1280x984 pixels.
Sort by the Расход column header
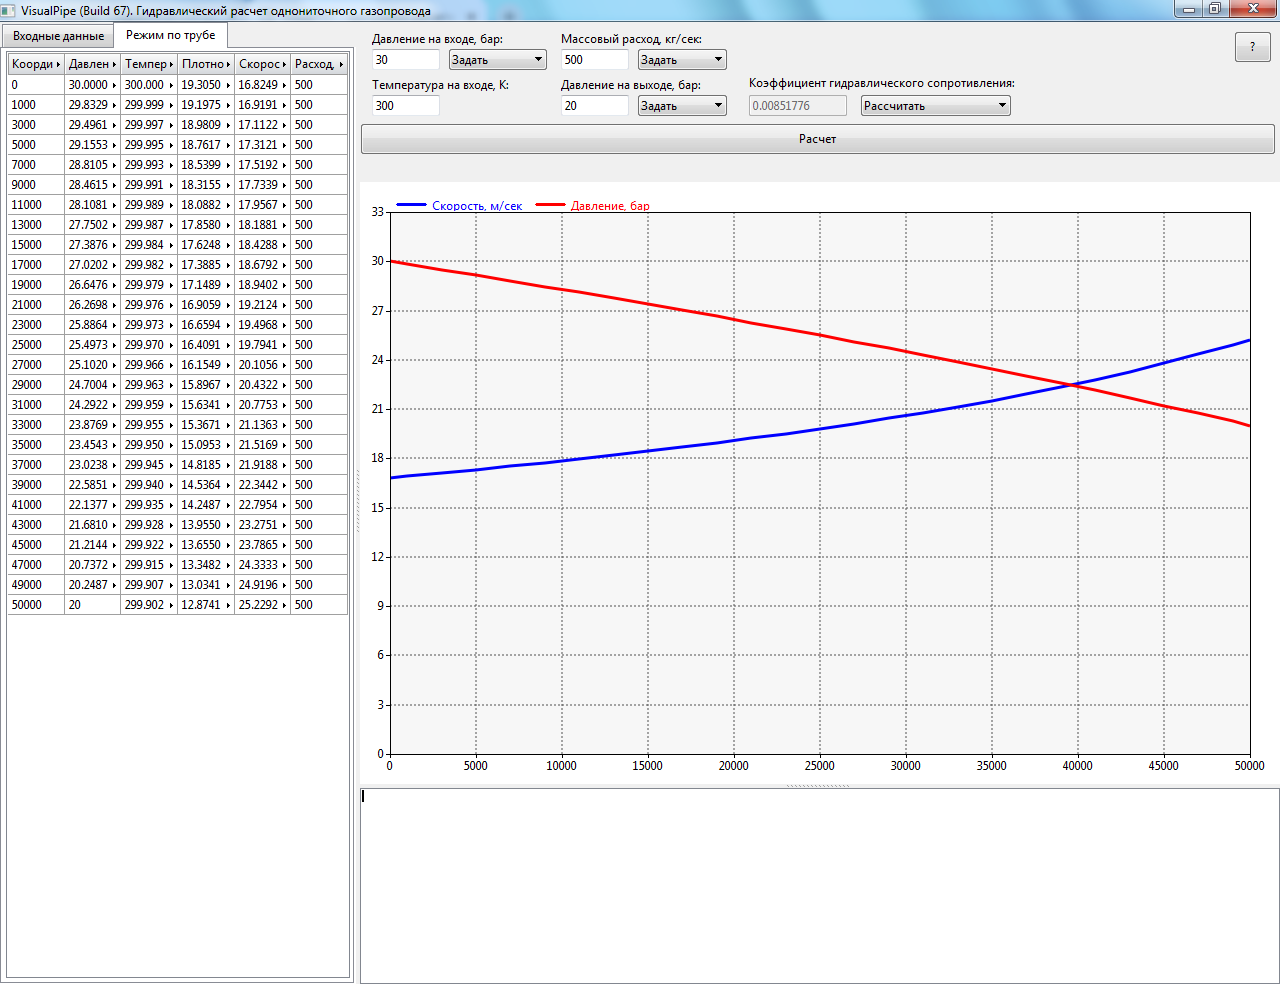pos(319,64)
